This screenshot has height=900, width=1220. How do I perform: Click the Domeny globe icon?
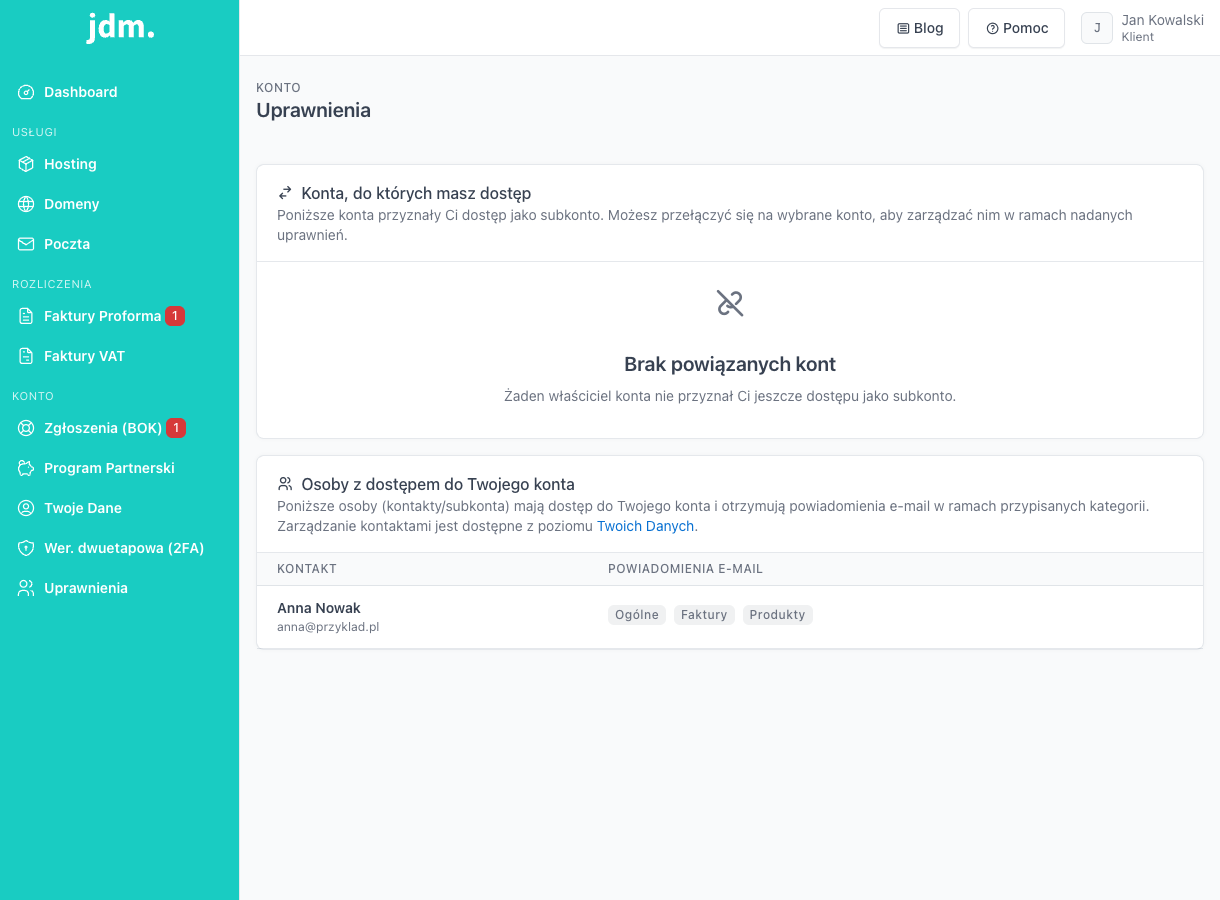[x=26, y=204]
